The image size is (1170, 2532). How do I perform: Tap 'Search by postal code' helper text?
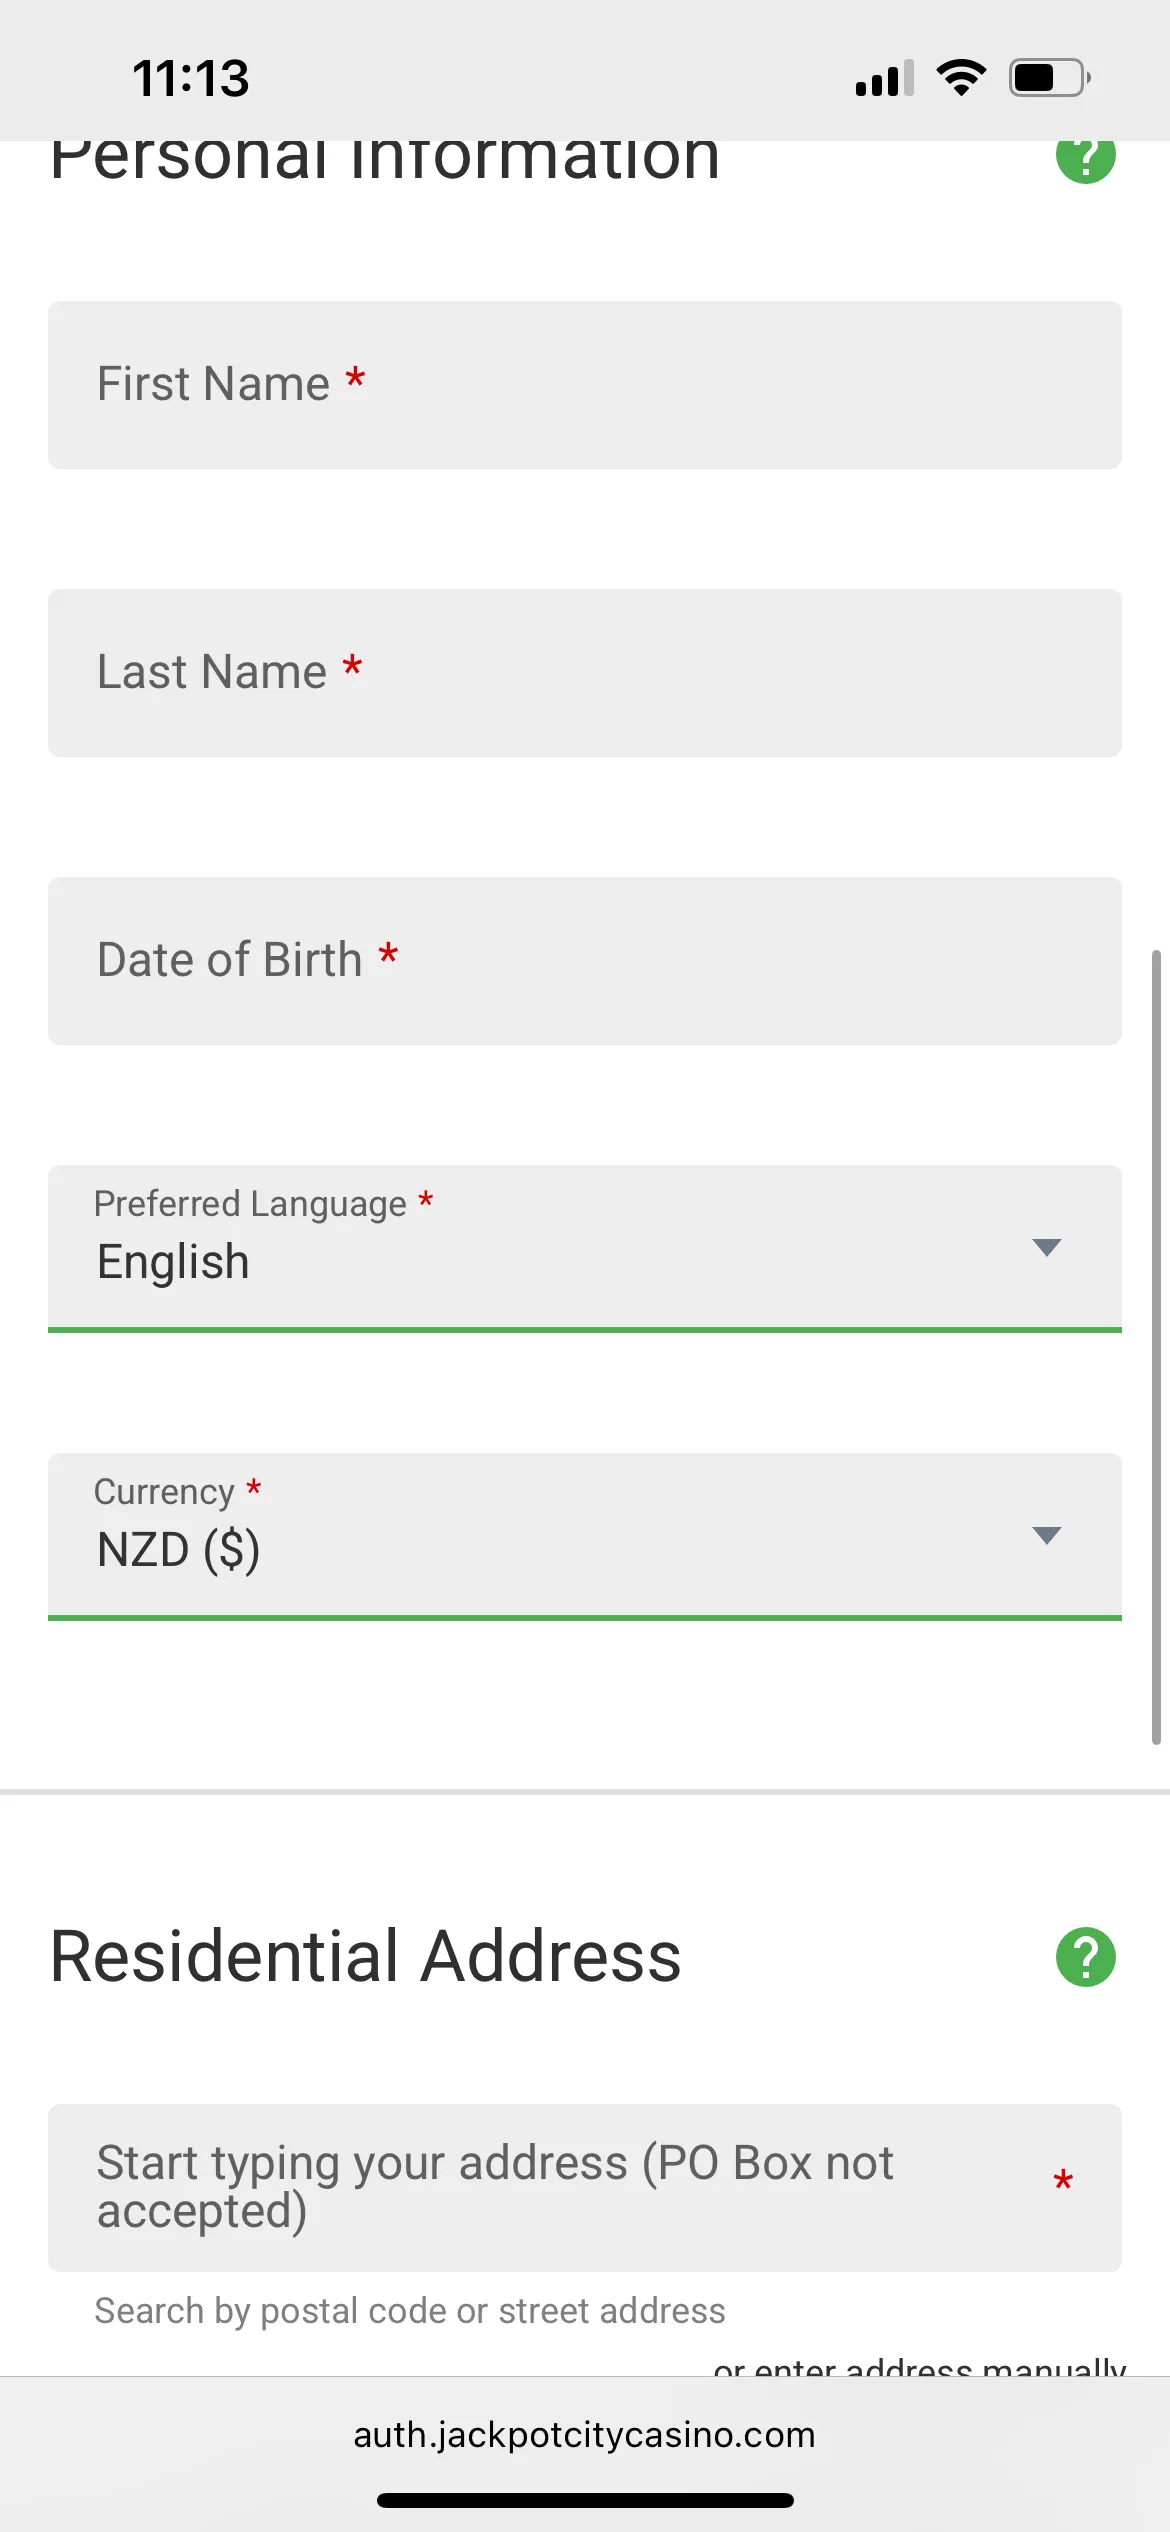(410, 2311)
